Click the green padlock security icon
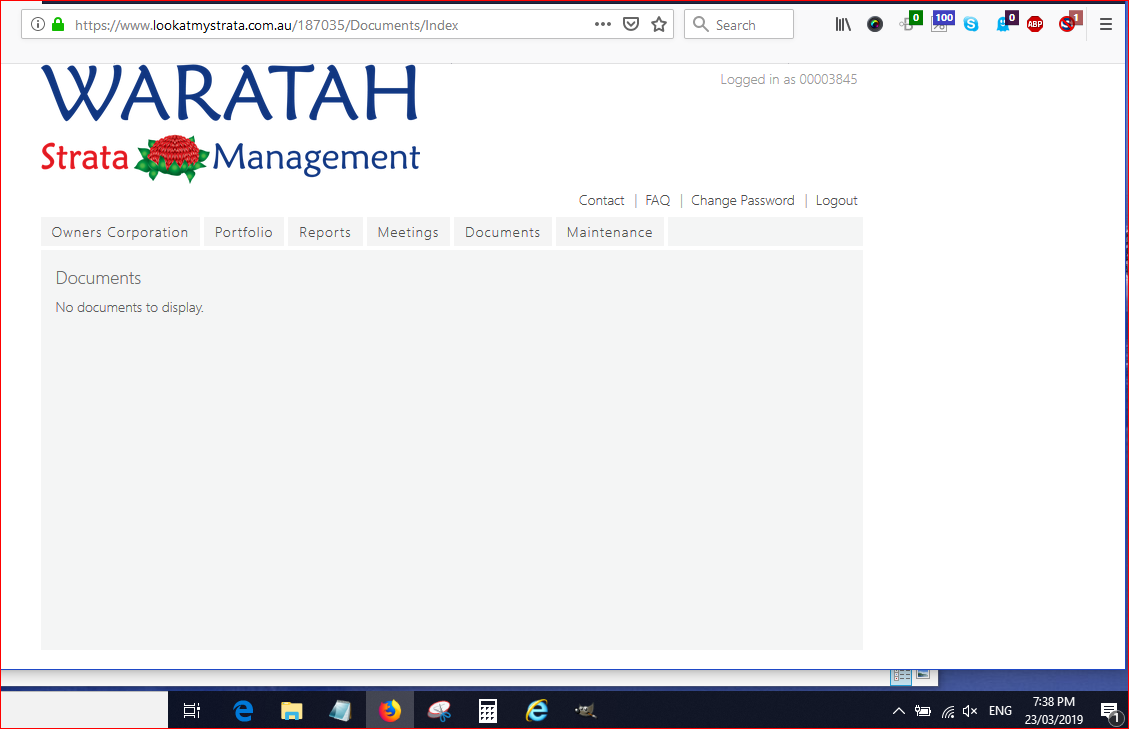This screenshot has height=729, width=1129. coord(58,24)
